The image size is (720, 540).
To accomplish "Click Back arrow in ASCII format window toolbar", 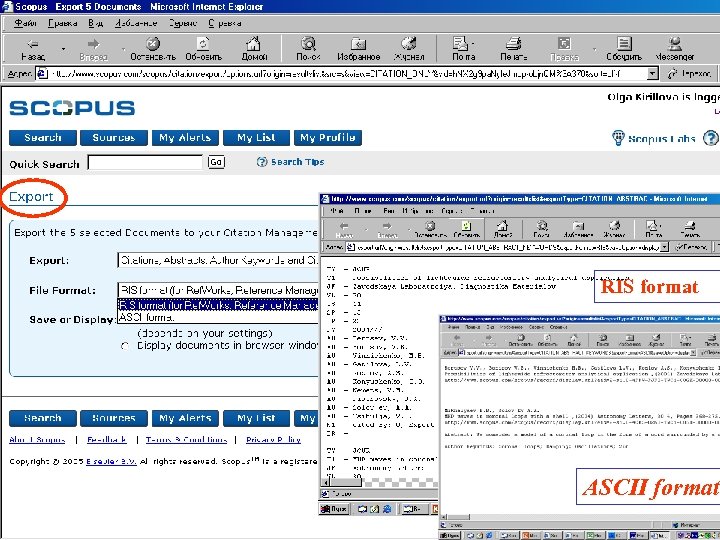I will [x=457, y=340].
